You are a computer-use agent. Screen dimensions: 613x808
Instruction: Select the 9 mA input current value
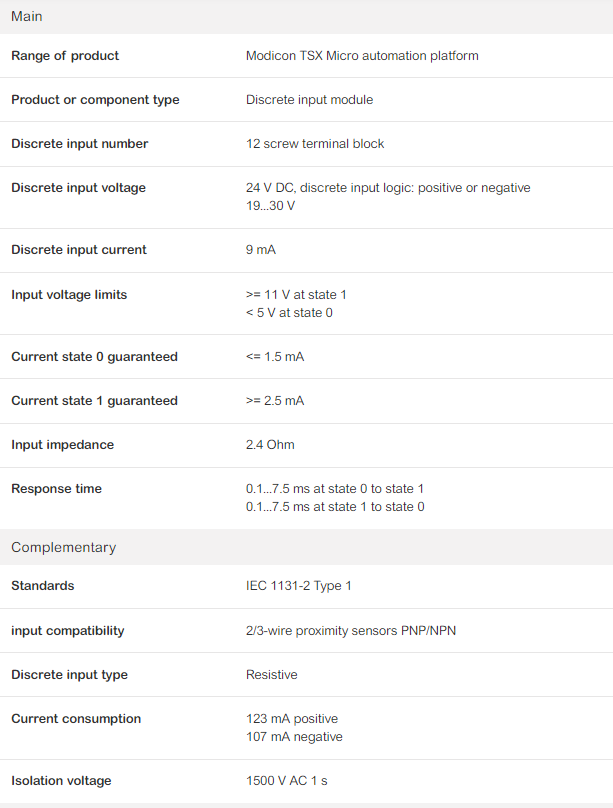[261, 250]
